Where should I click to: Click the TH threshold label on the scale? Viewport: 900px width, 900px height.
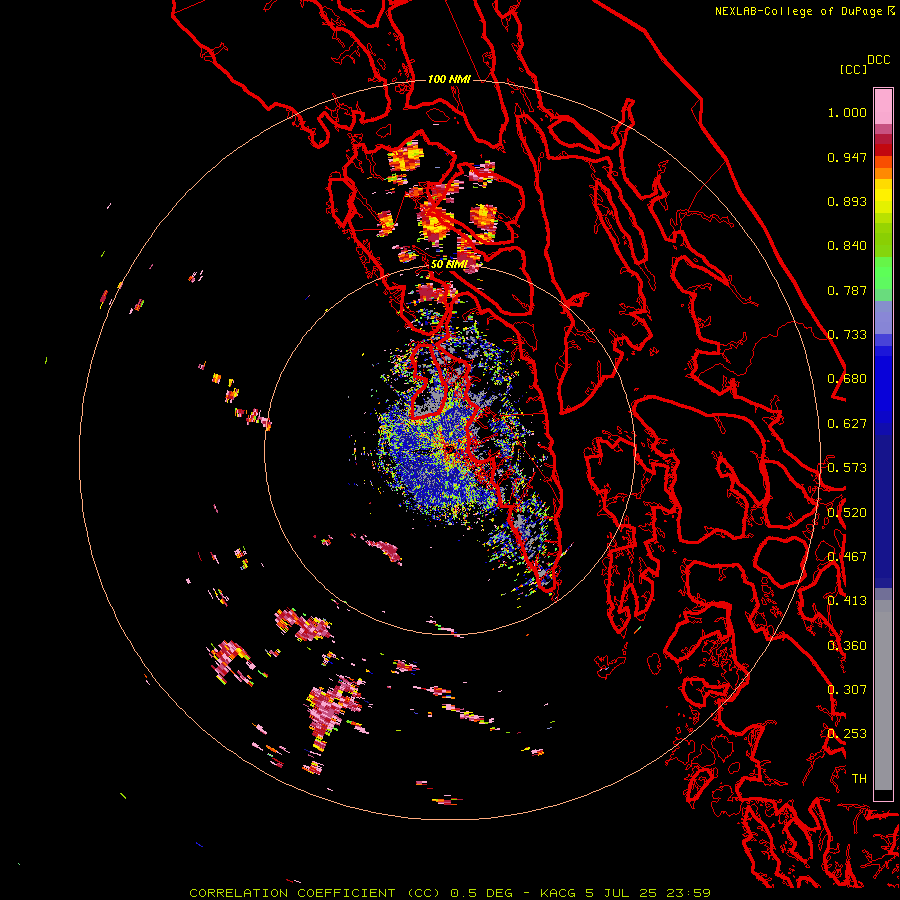[x=859, y=779]
